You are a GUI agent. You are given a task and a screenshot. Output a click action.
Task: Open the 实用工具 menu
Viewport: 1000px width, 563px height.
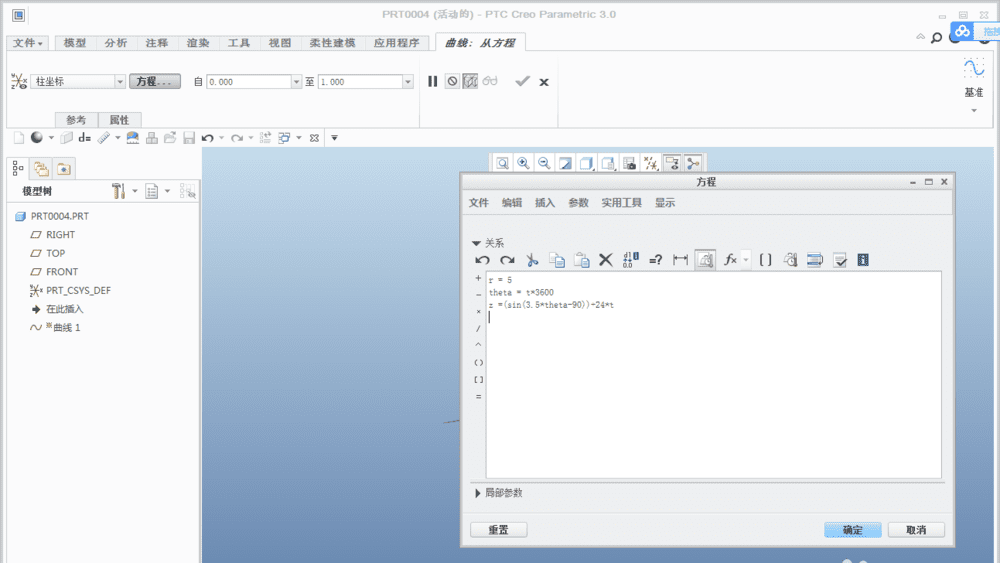click(x=621, y=203)
